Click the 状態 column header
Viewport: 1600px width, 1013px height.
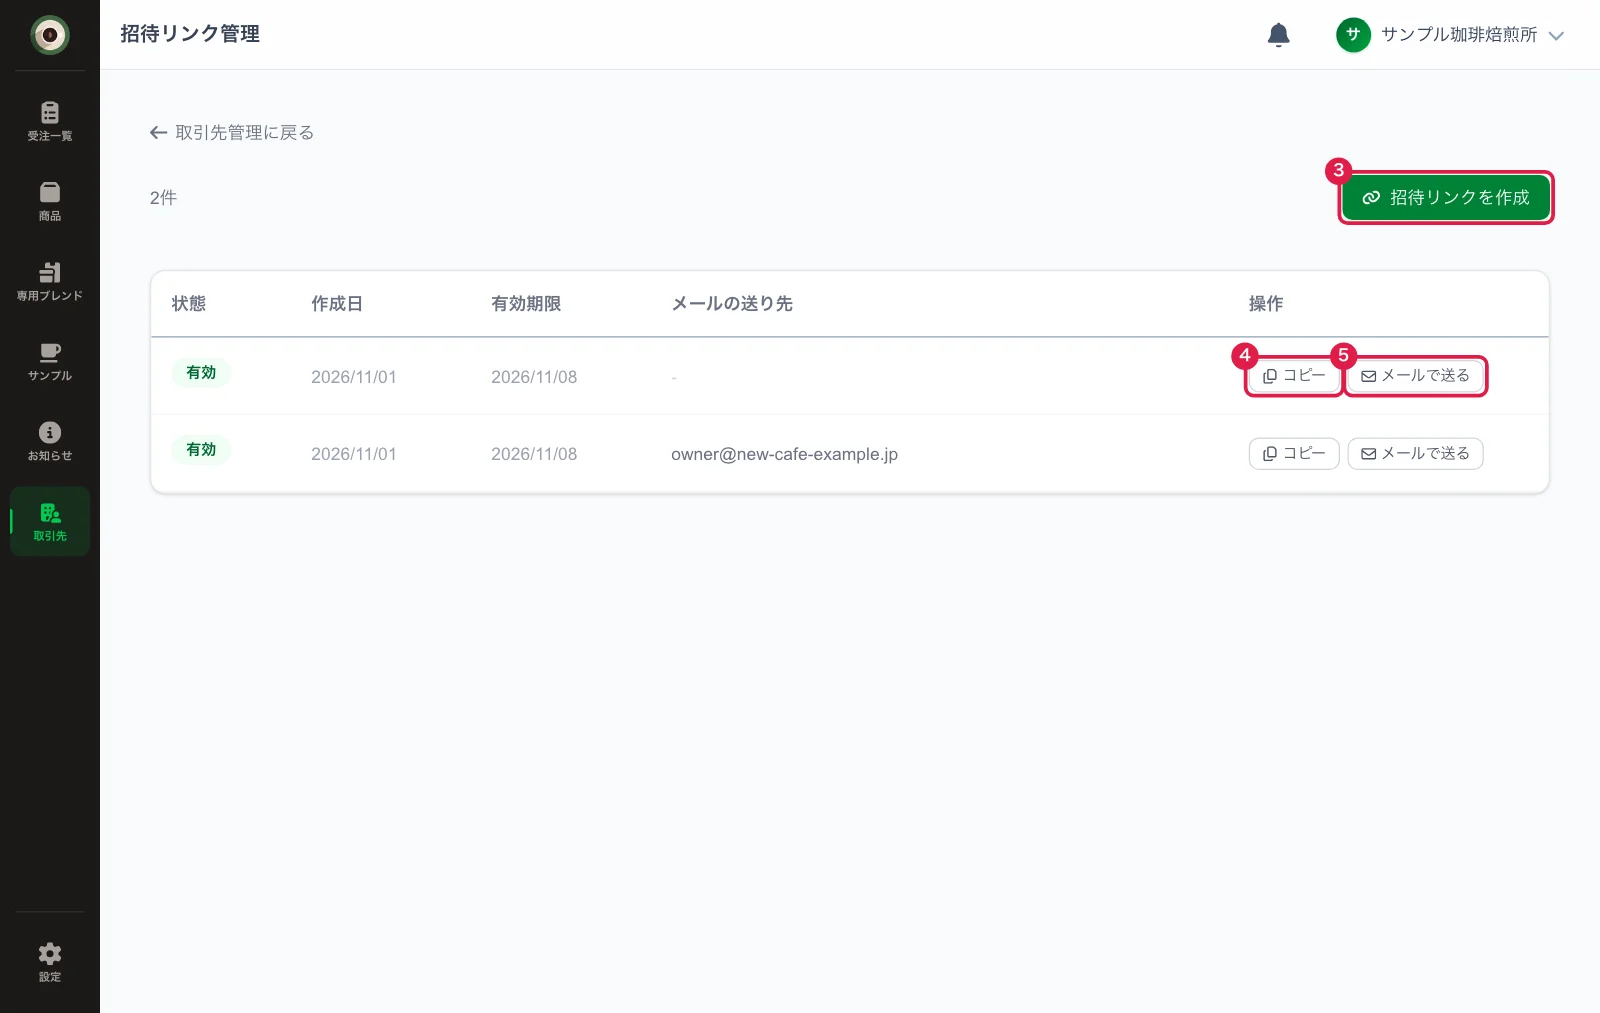coord(189,303)
